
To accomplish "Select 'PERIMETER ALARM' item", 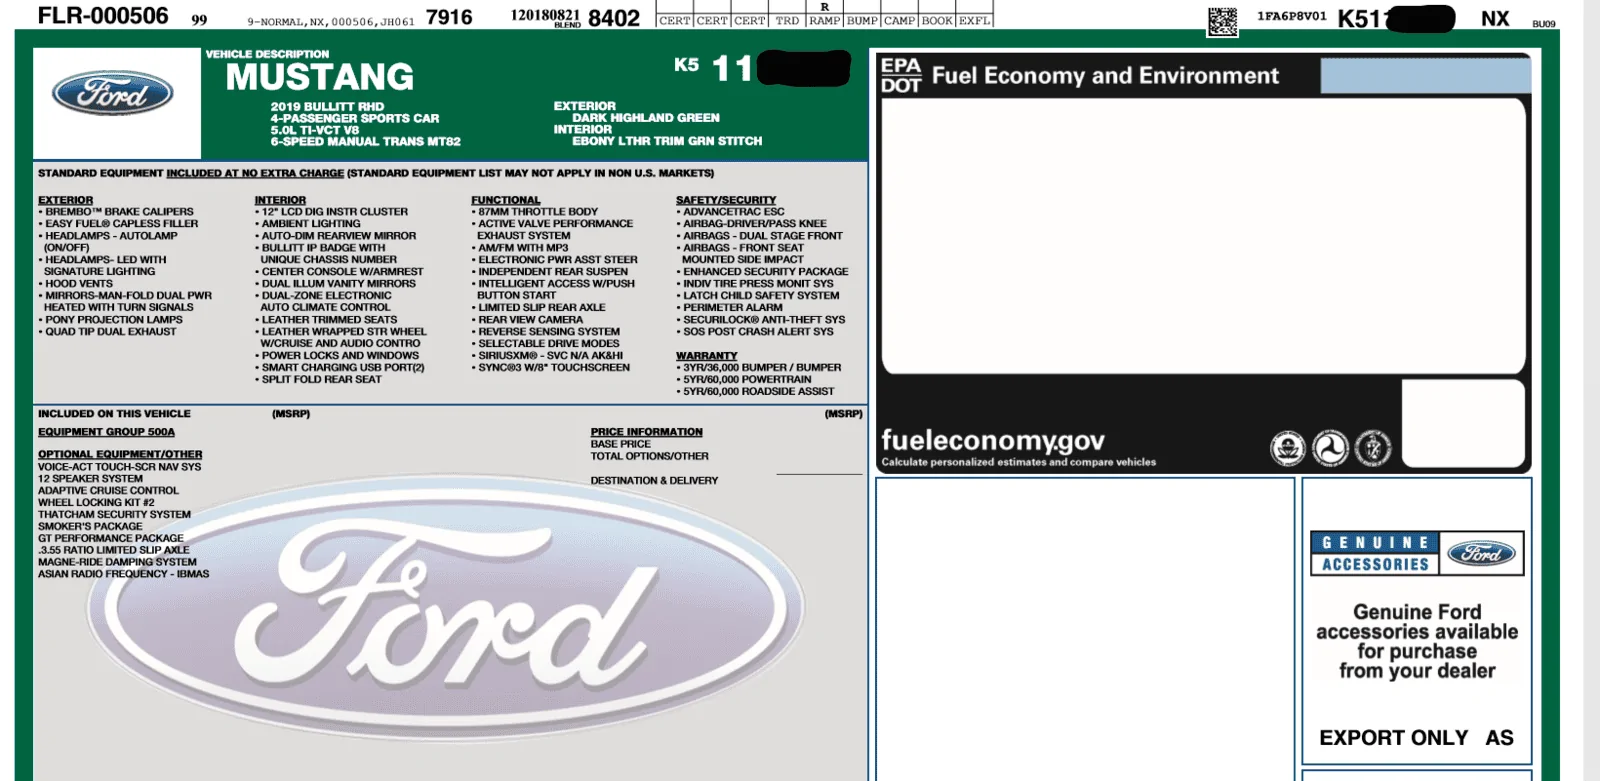I will pyautogui.click(x=729, y=308).
